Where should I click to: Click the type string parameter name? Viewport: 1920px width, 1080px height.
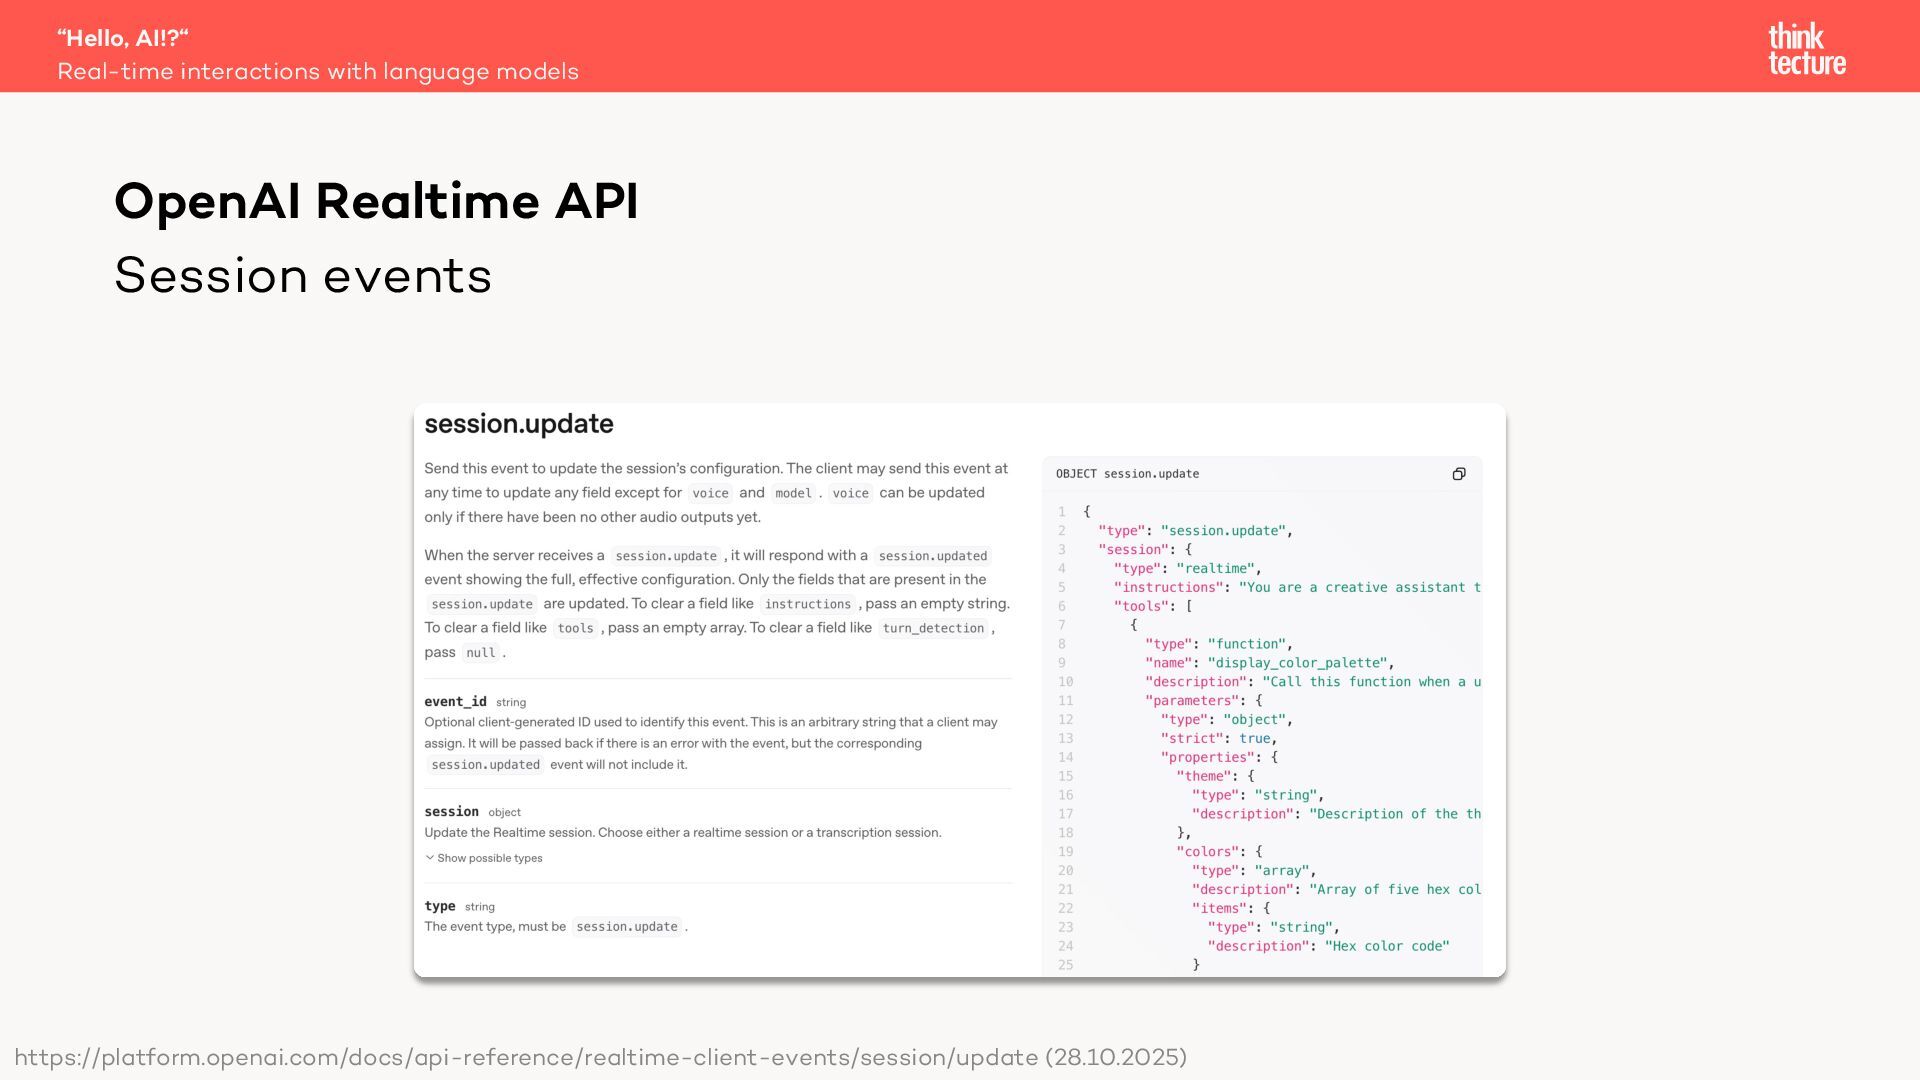coord(439,906)
